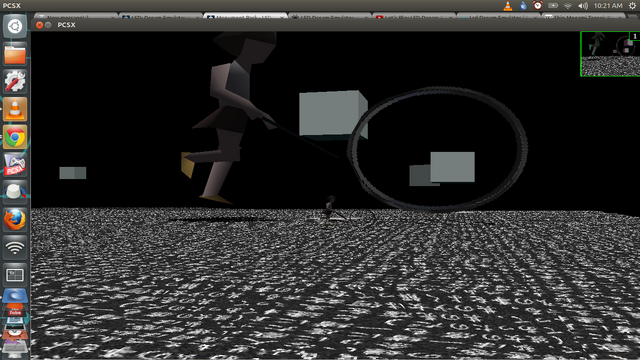
Task: Expand the battery indicator menu
Action: [x=553, y=6]
